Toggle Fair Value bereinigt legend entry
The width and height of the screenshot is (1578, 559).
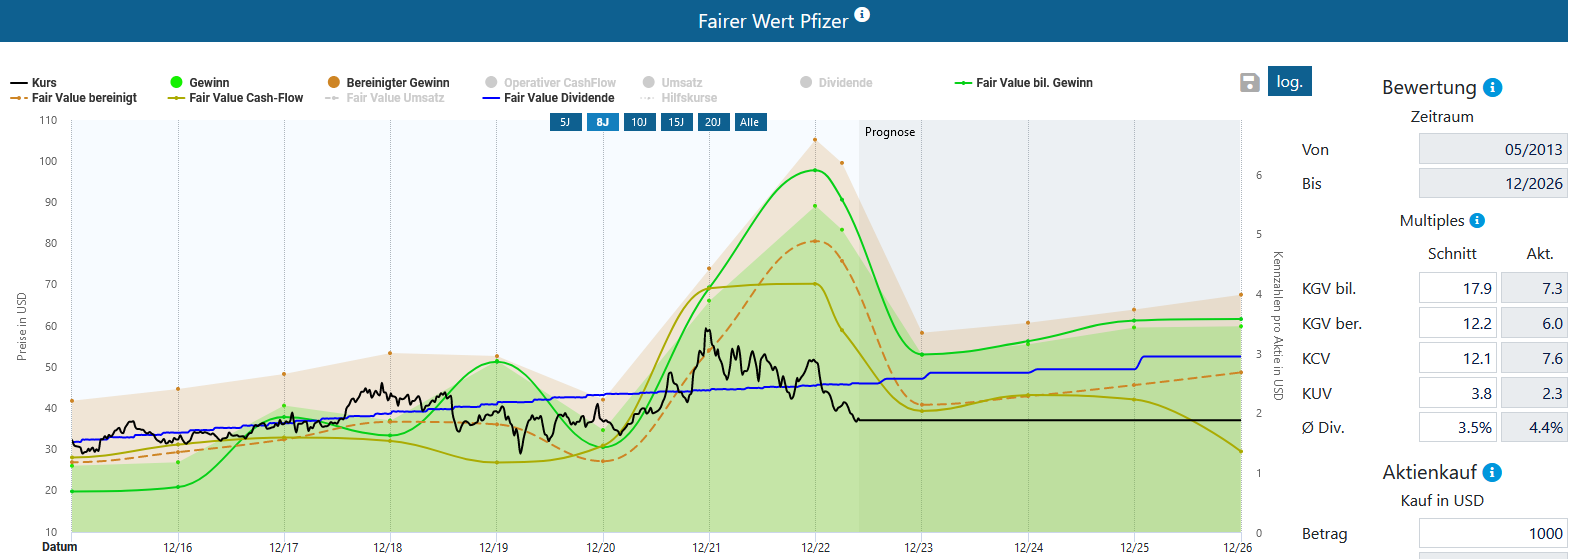point(73,98)
